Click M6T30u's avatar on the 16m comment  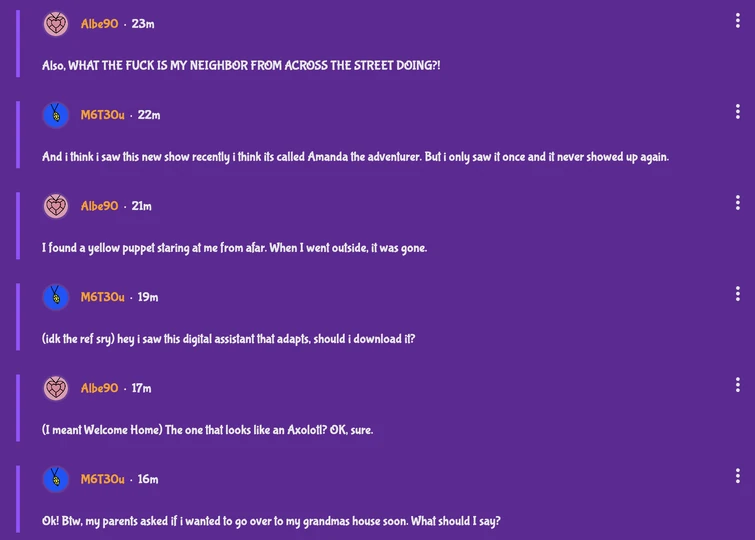click(56, 479)
